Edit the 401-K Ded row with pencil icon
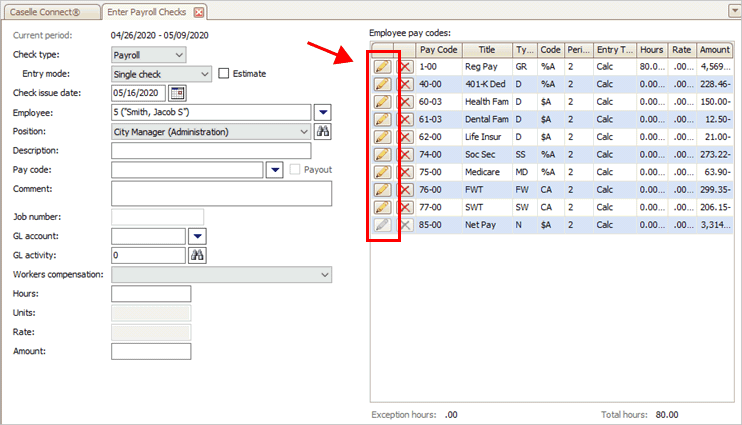Viewport: 742px width, 425px height. point(382,84)
